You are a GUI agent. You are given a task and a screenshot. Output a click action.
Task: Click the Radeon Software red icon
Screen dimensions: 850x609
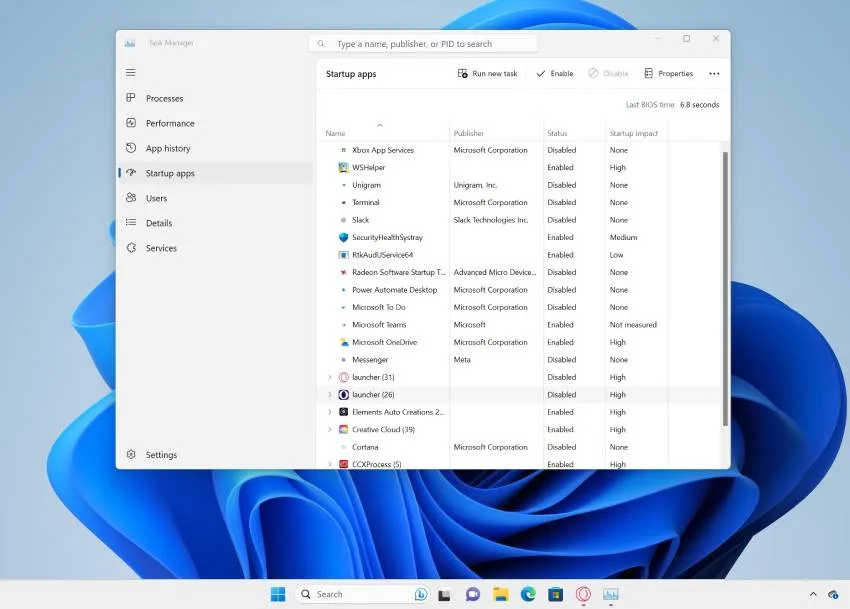coord(343,272)
